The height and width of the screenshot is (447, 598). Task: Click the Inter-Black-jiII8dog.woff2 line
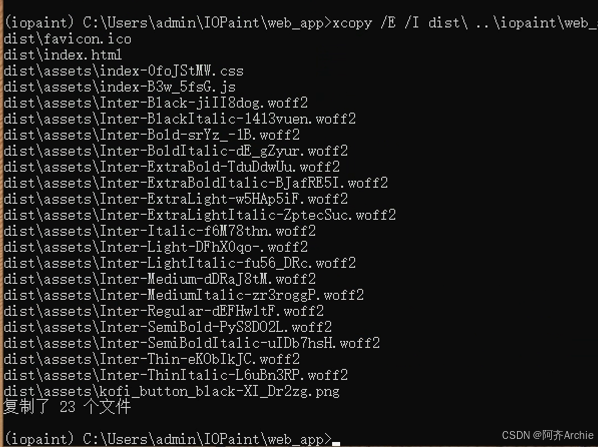156,103
